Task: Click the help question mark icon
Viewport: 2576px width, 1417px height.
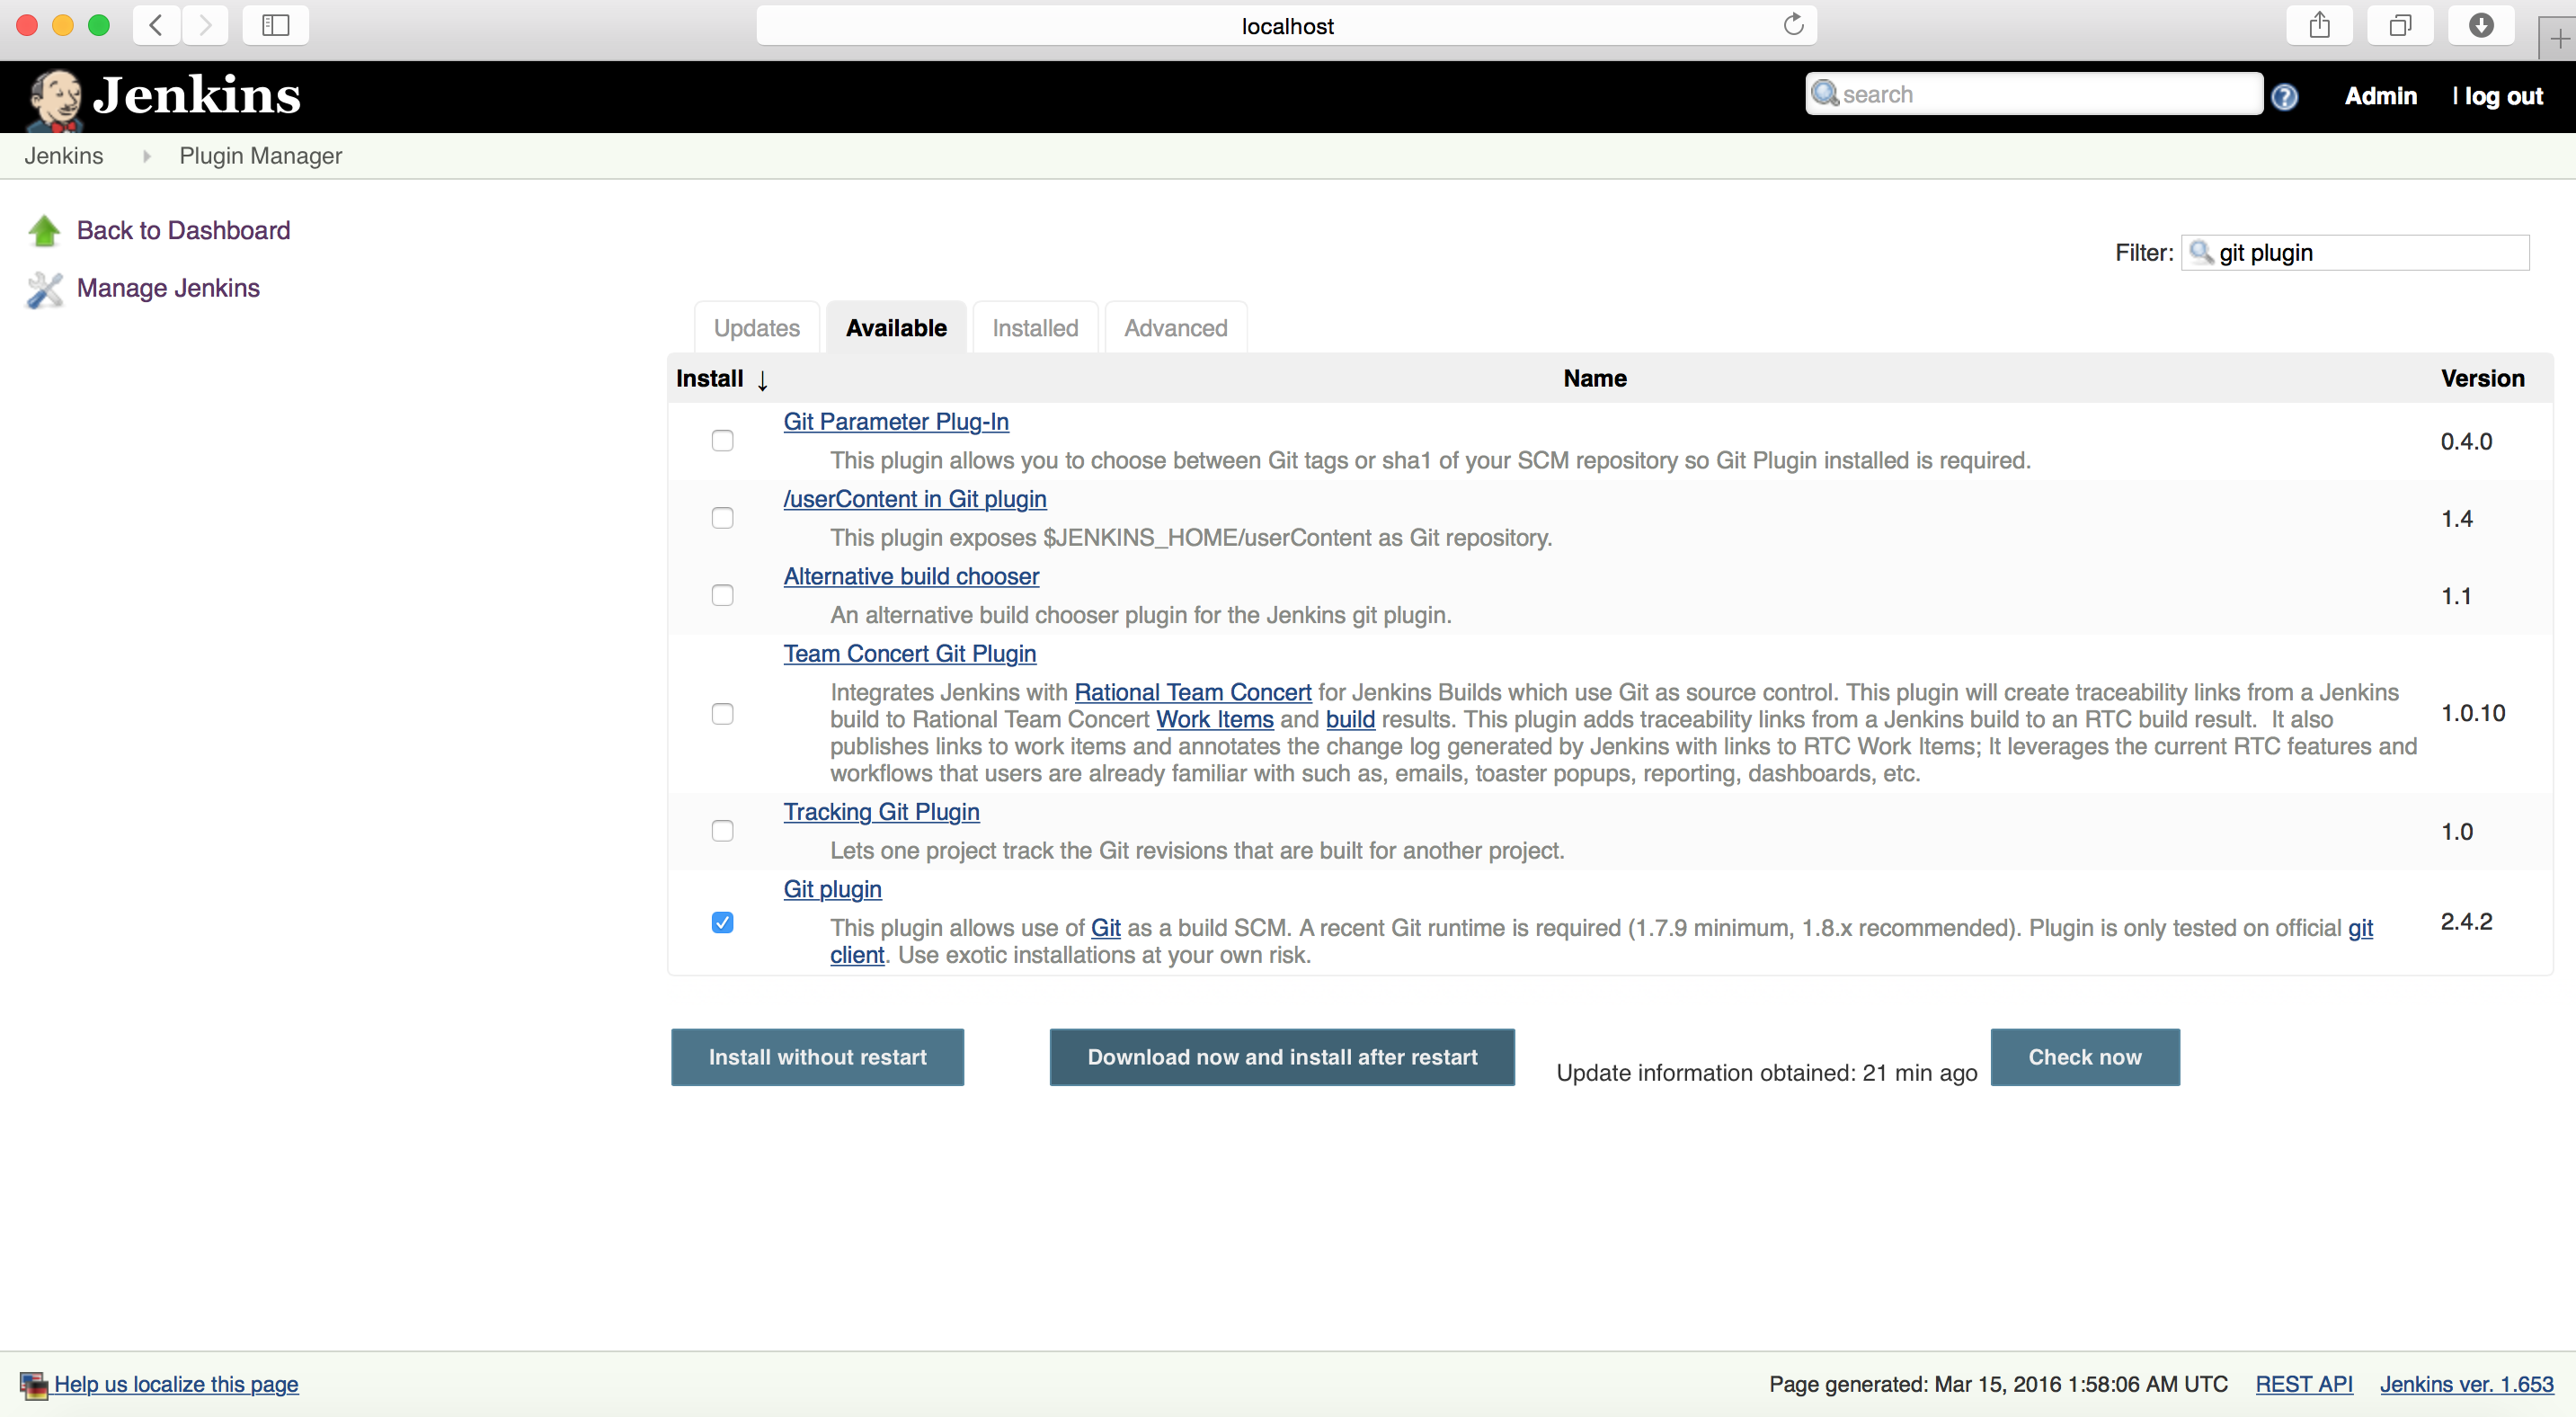Action: (2284, 97)
